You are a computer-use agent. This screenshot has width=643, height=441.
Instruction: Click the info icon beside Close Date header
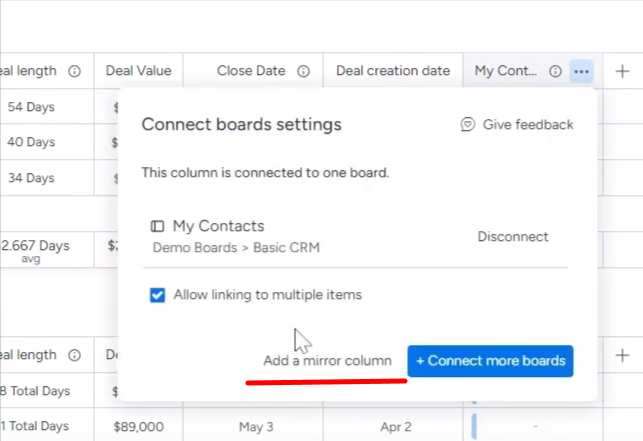pyautogui.click(x=303, y=71)
